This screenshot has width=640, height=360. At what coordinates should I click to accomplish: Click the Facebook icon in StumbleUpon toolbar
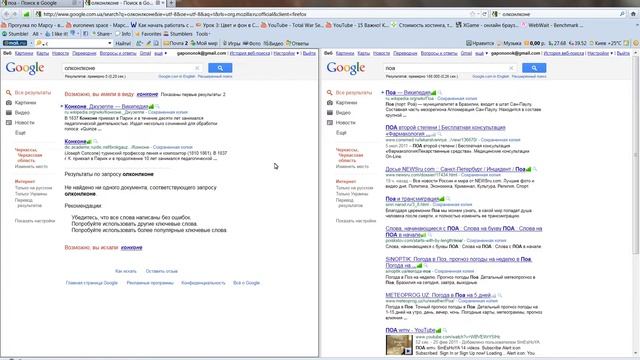tap(86, 34)
